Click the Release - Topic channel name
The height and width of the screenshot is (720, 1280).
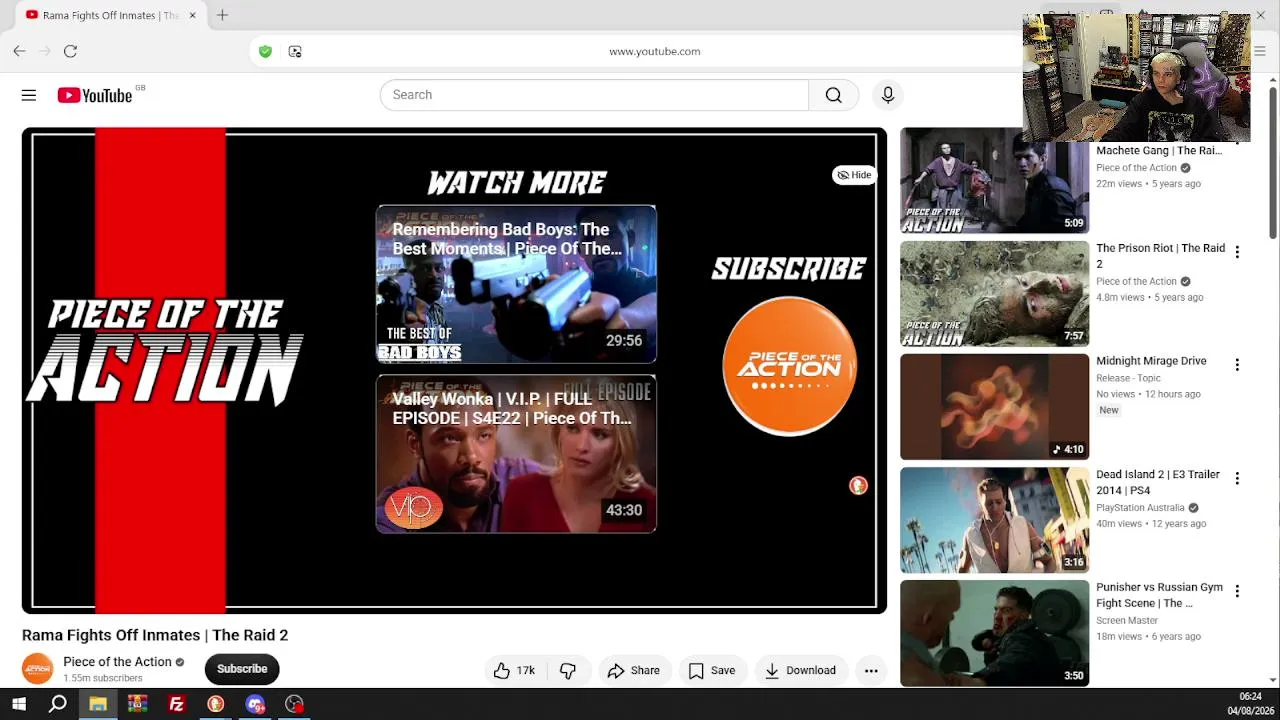coord(1128,378)
